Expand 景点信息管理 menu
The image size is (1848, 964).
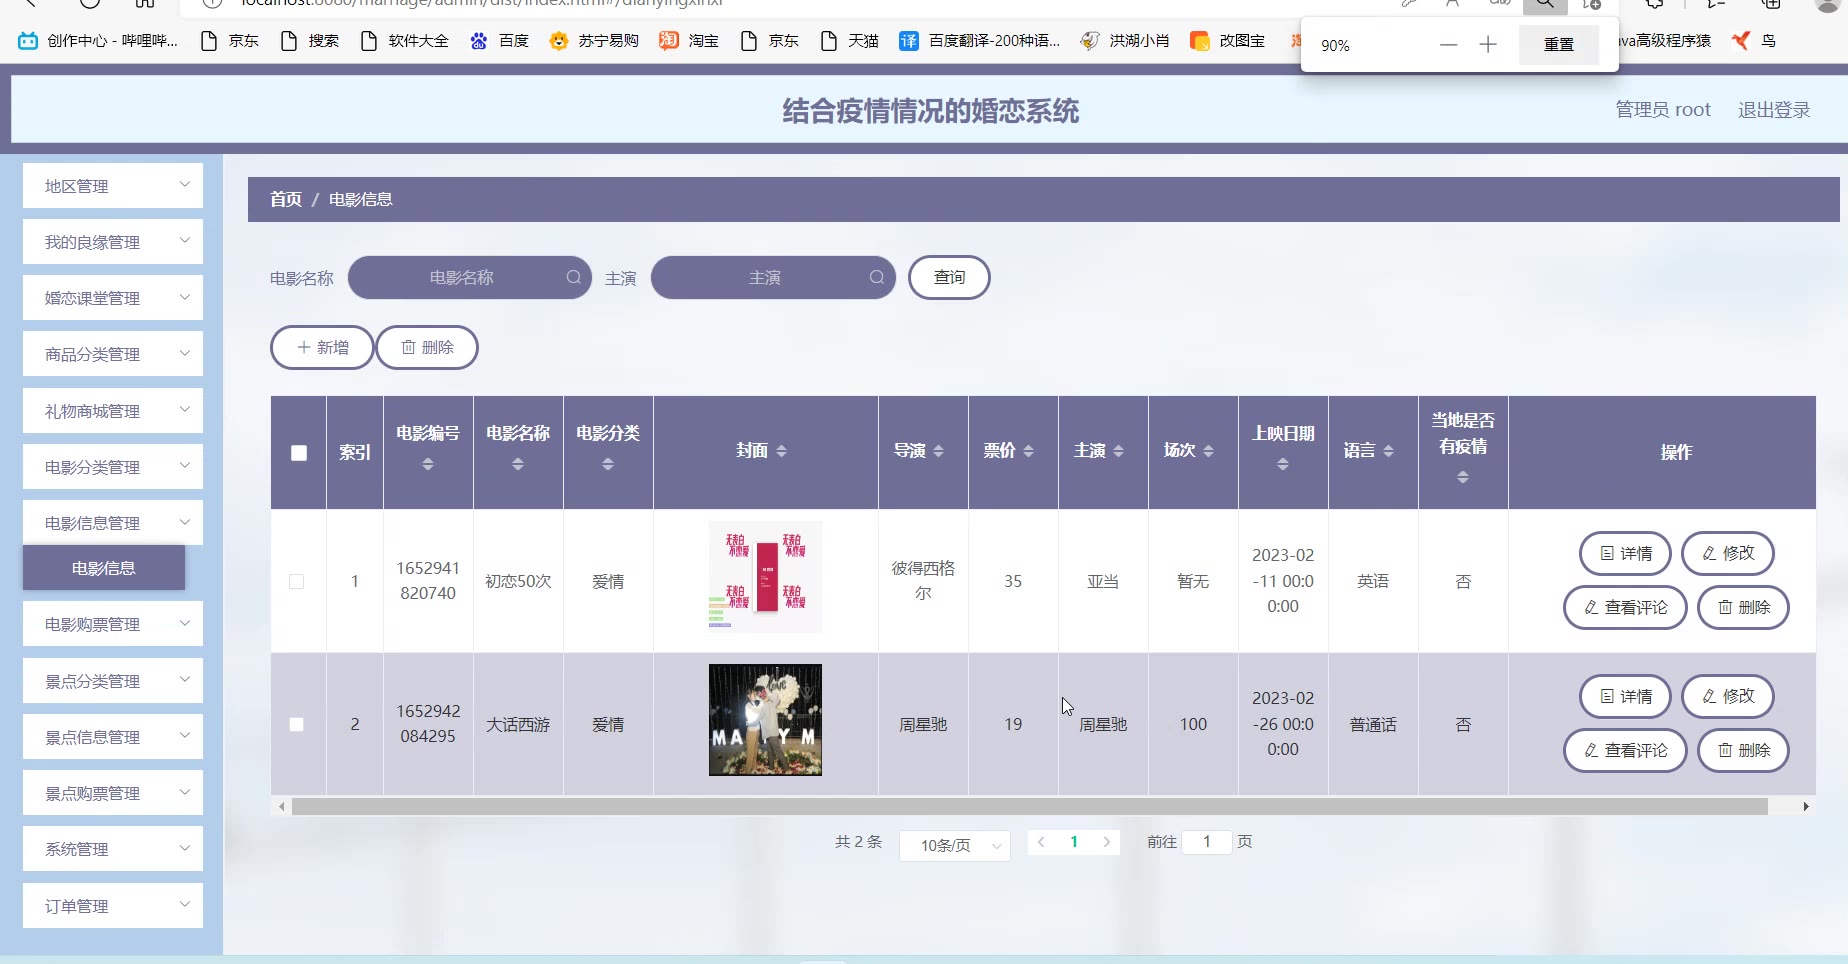113,737
